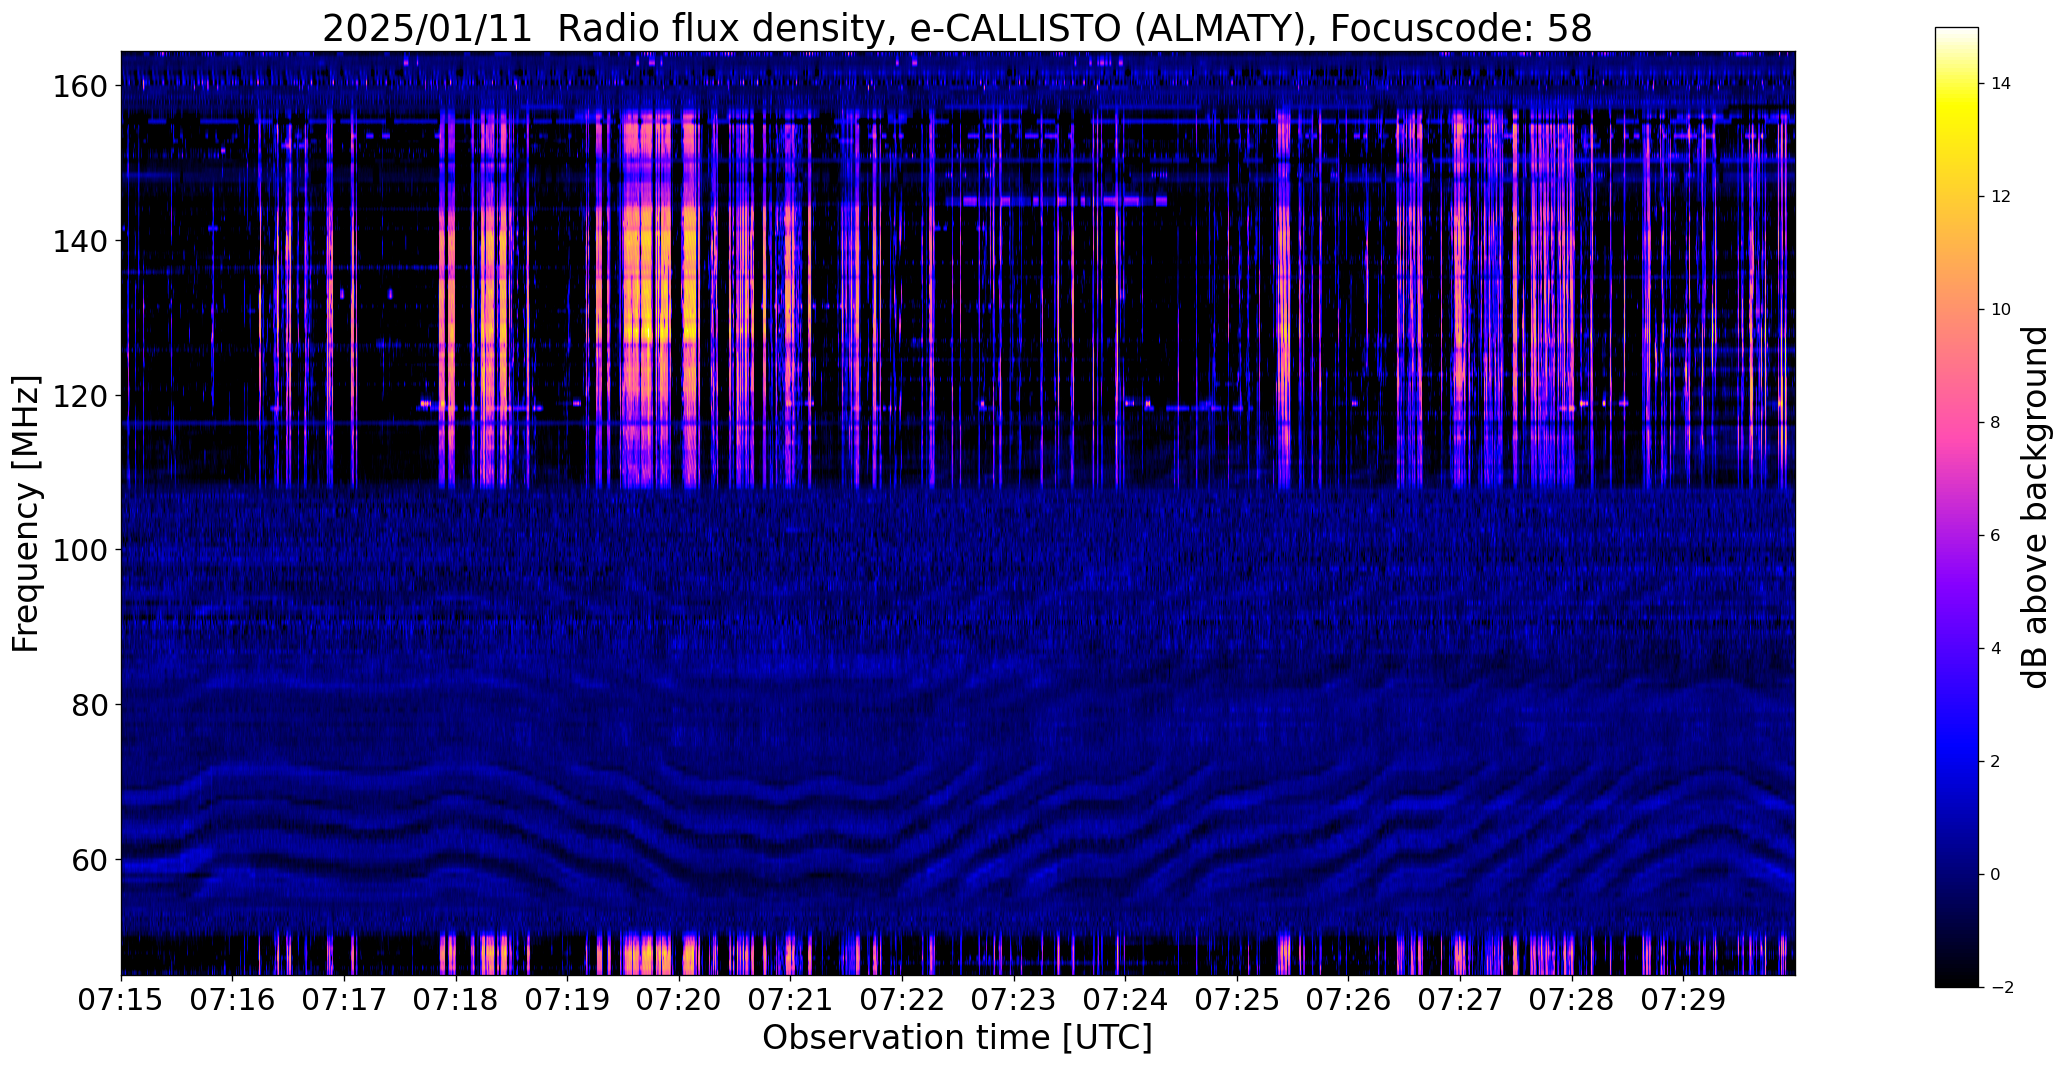Click the 'Observation time [UTC]' x-axis label
Viewport: 2066px width, 1067px height.
coord(957,1038)
